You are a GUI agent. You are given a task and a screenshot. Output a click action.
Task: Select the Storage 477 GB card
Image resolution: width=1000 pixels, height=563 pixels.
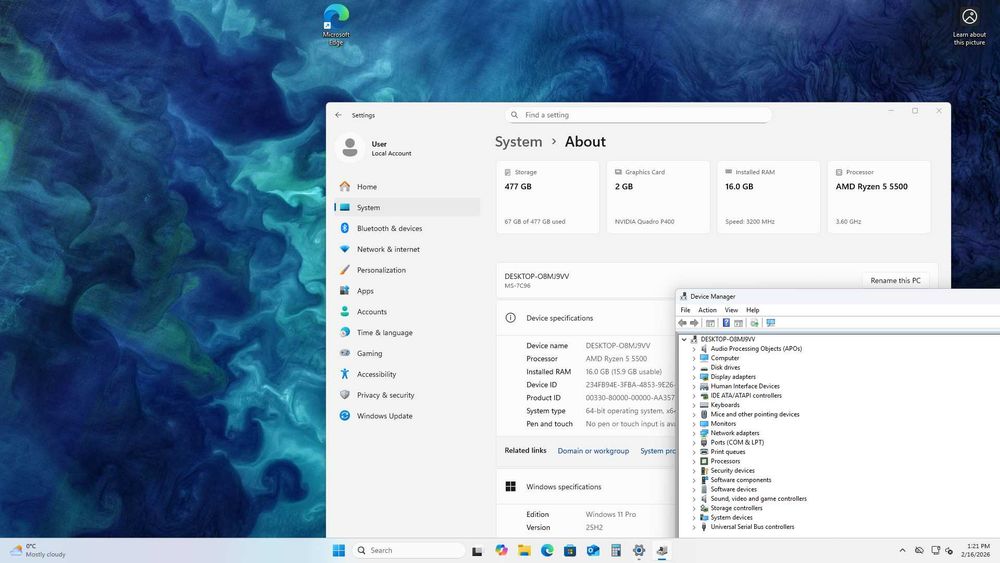(x=547, y=197)
